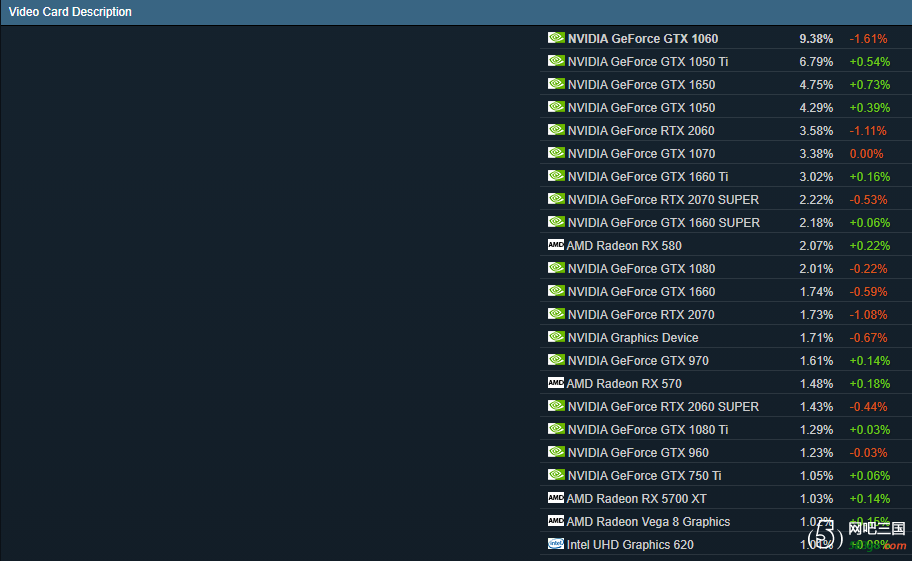Select the NVIDIA GeForce GTX 750 Ti name
The image size is (912, 561).
tap(644, 476)
